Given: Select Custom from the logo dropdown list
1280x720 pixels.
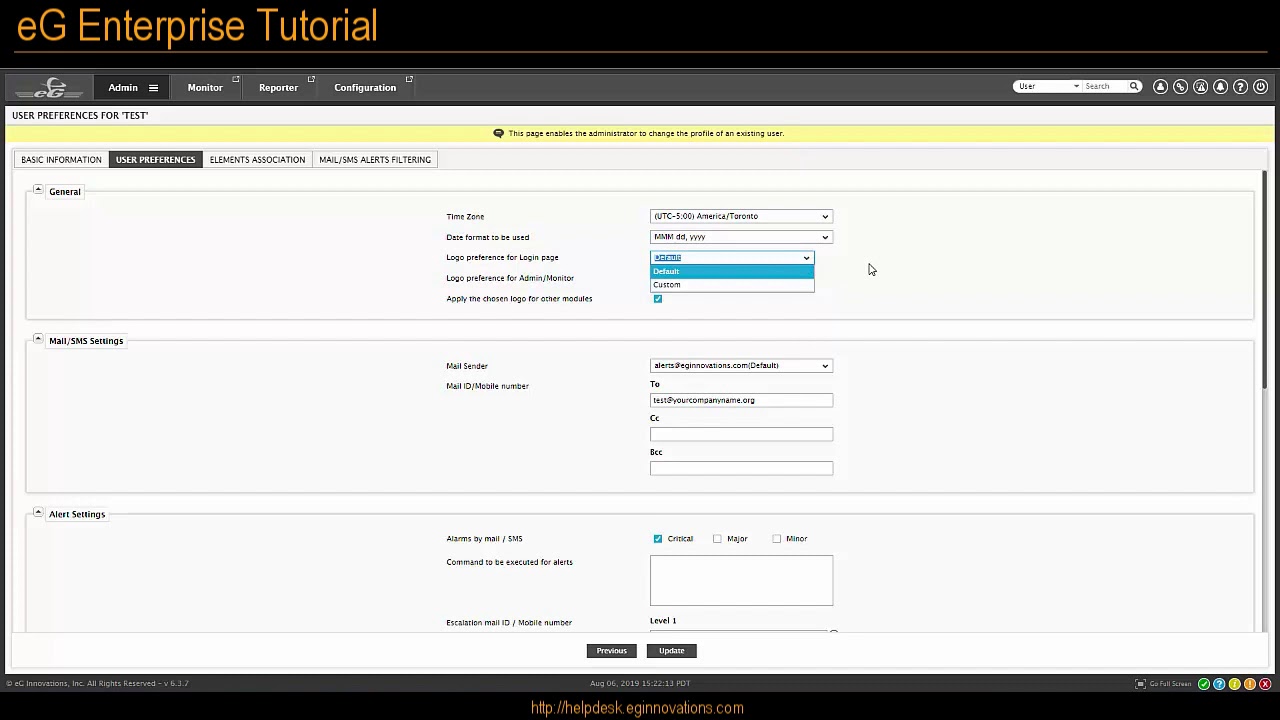Looking at the screenshot, I should 732,285.
